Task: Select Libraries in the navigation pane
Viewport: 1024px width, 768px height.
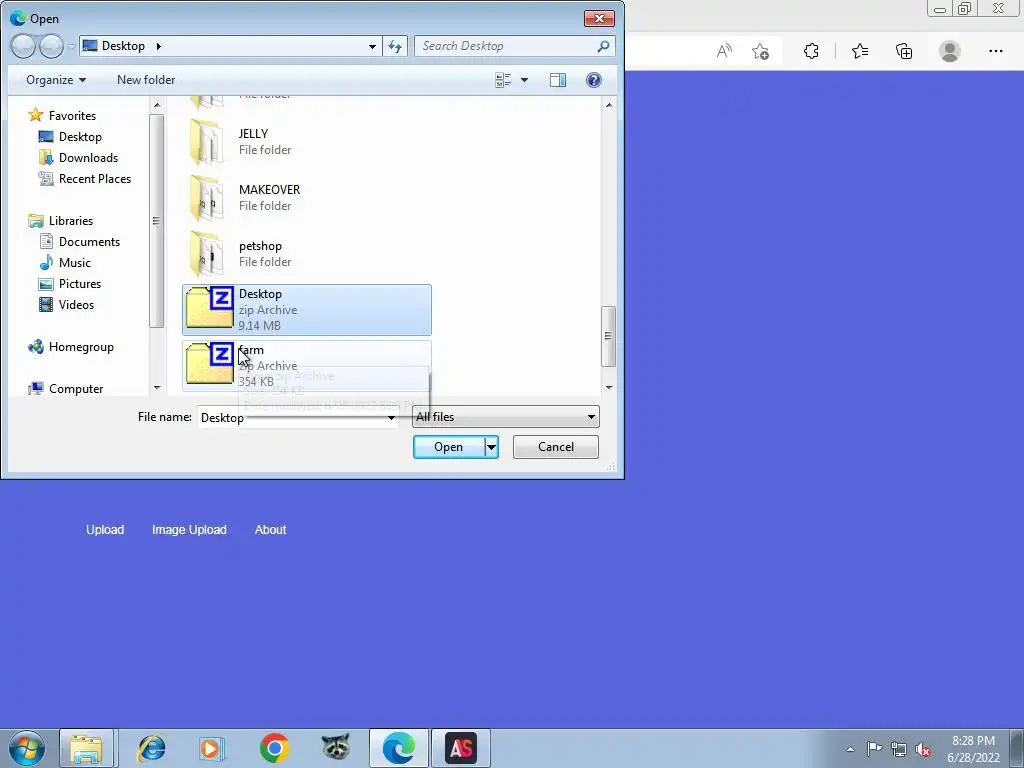Action: [x=61, y=221]
